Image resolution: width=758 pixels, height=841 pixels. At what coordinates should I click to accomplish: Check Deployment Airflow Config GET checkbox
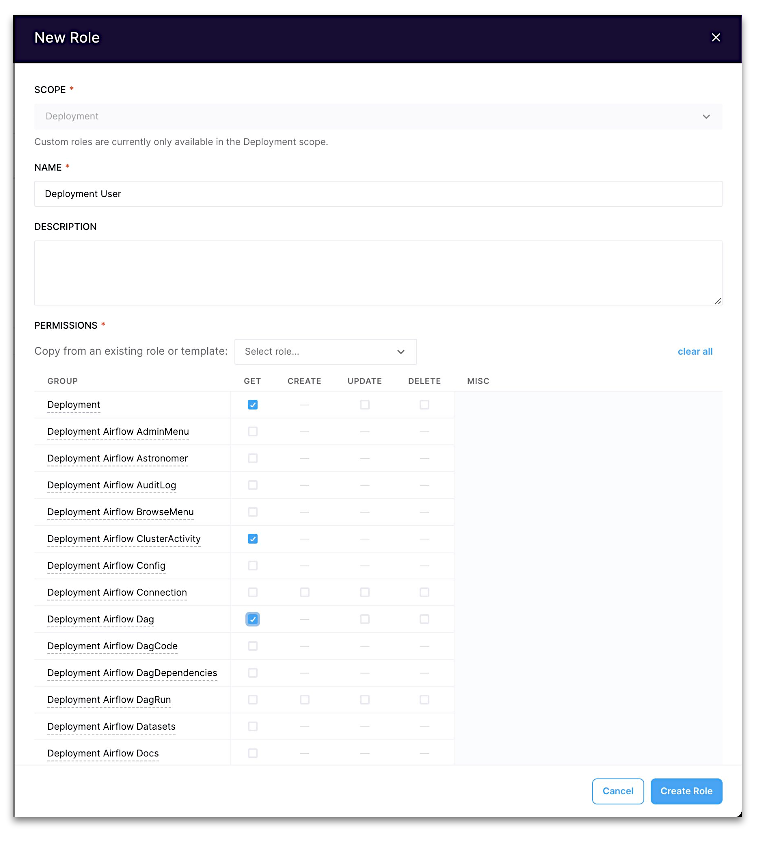[x=253, y=566]
